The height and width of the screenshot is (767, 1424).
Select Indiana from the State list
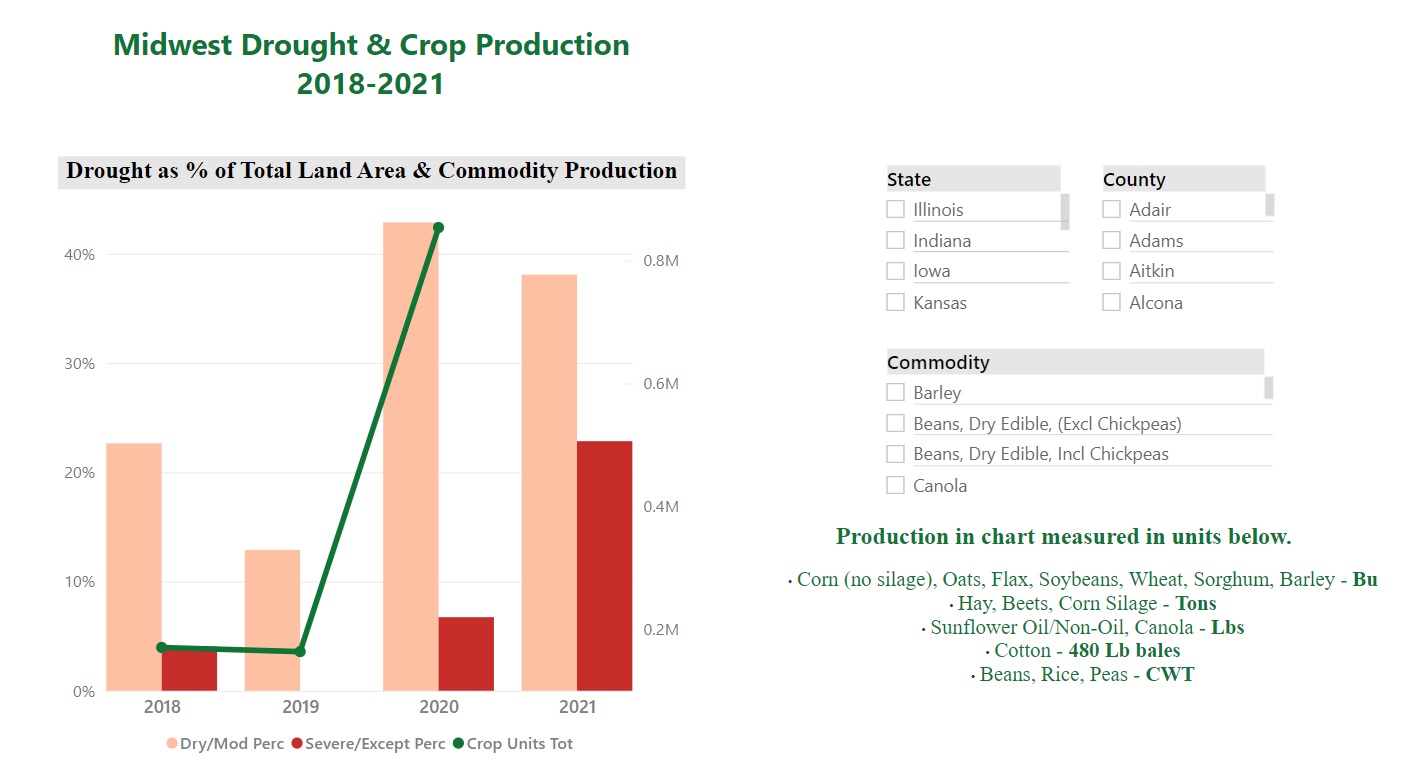coord(894,240)
